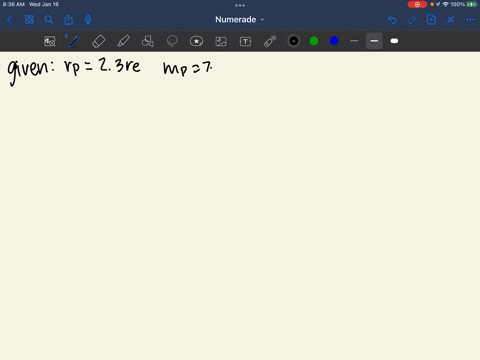Screen dimensions: 480x360
Task: Open the search magnifier
Action: point(49,20)
